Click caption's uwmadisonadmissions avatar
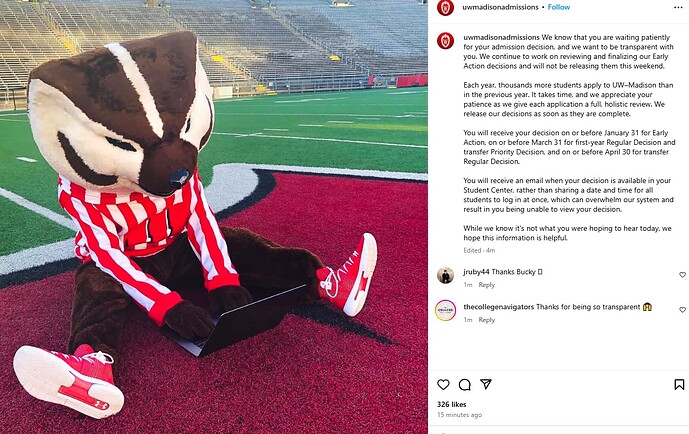The height and width of the screenshot is (434, 689). click(445, 41)
